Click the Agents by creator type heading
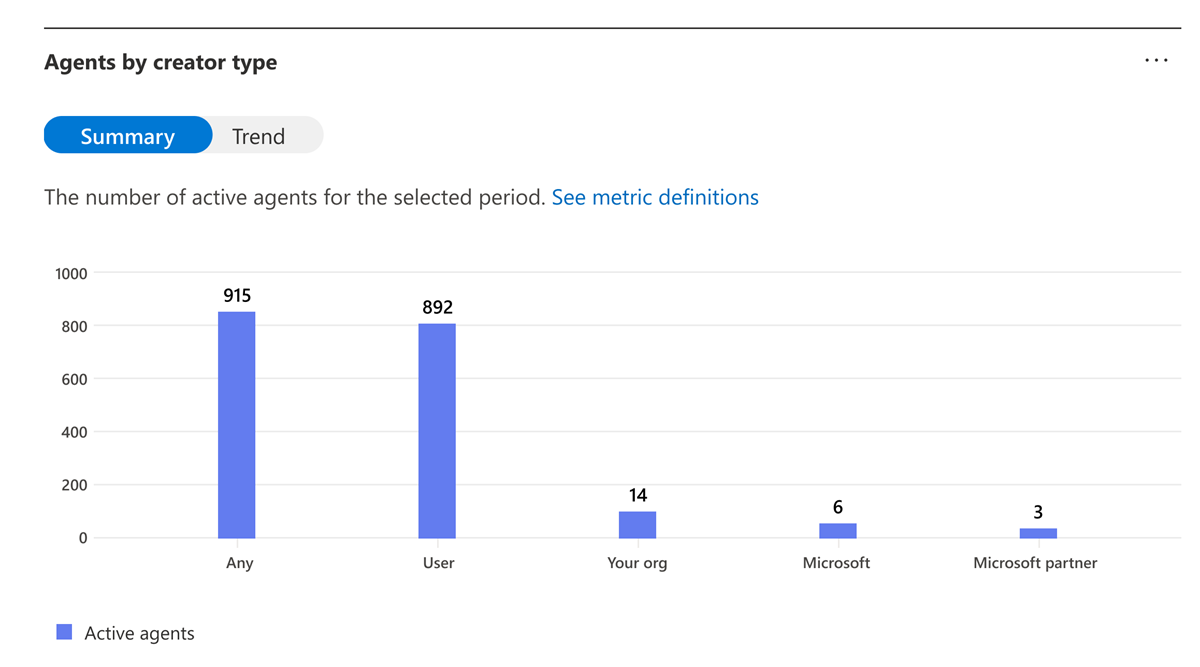The image size is (1200, 667). (x=161, y=62)
